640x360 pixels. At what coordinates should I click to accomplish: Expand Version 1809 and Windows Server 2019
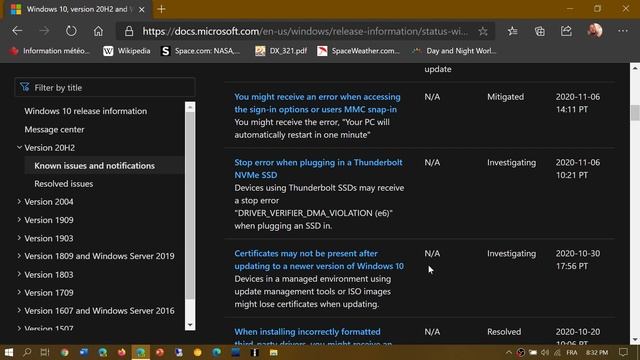pyautogui.click(x=19, y=256)
